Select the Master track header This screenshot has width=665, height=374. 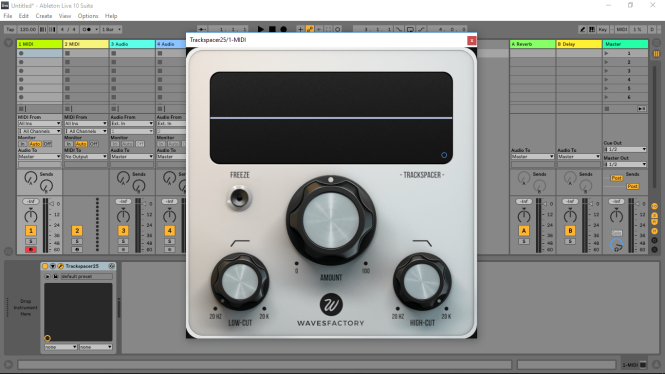point(625,44)
